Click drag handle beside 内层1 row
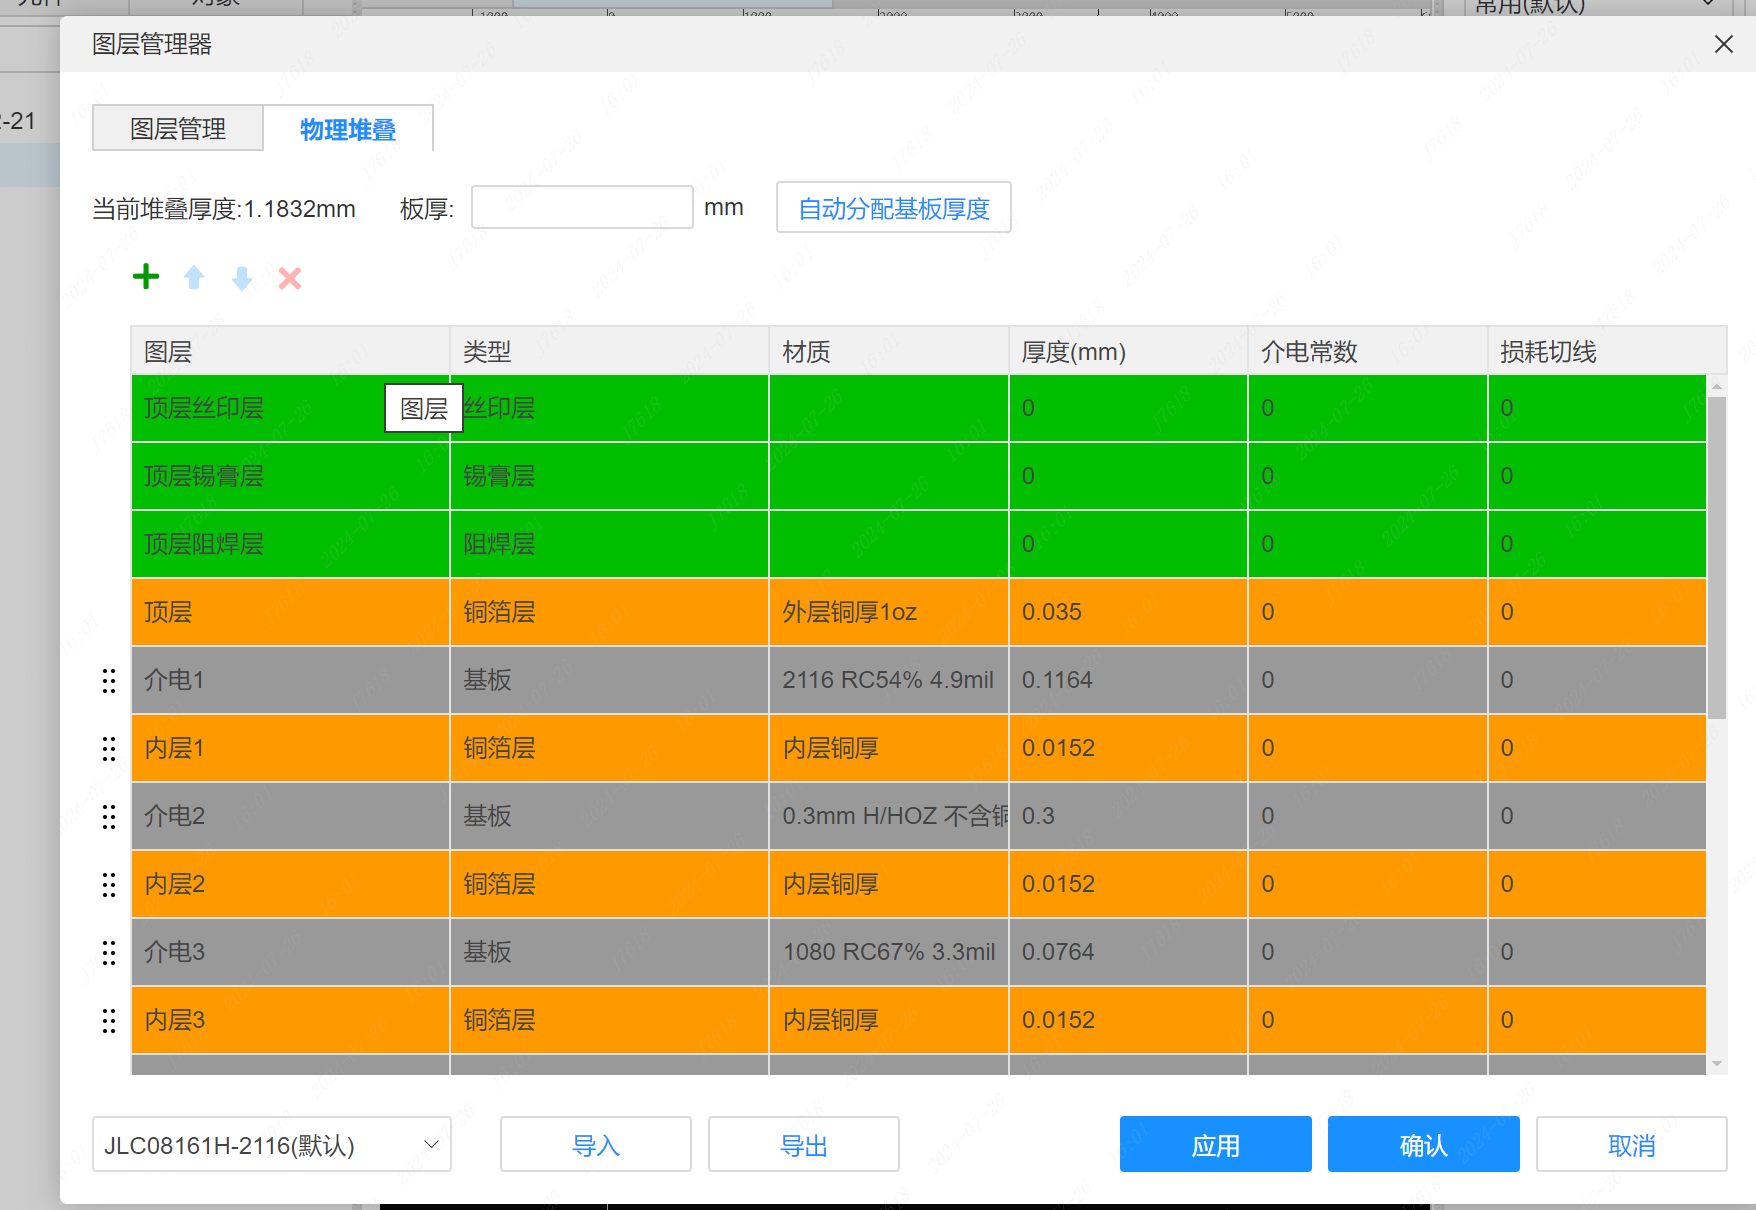Viewport: 1756px width, 1210px height. (109, 749)
